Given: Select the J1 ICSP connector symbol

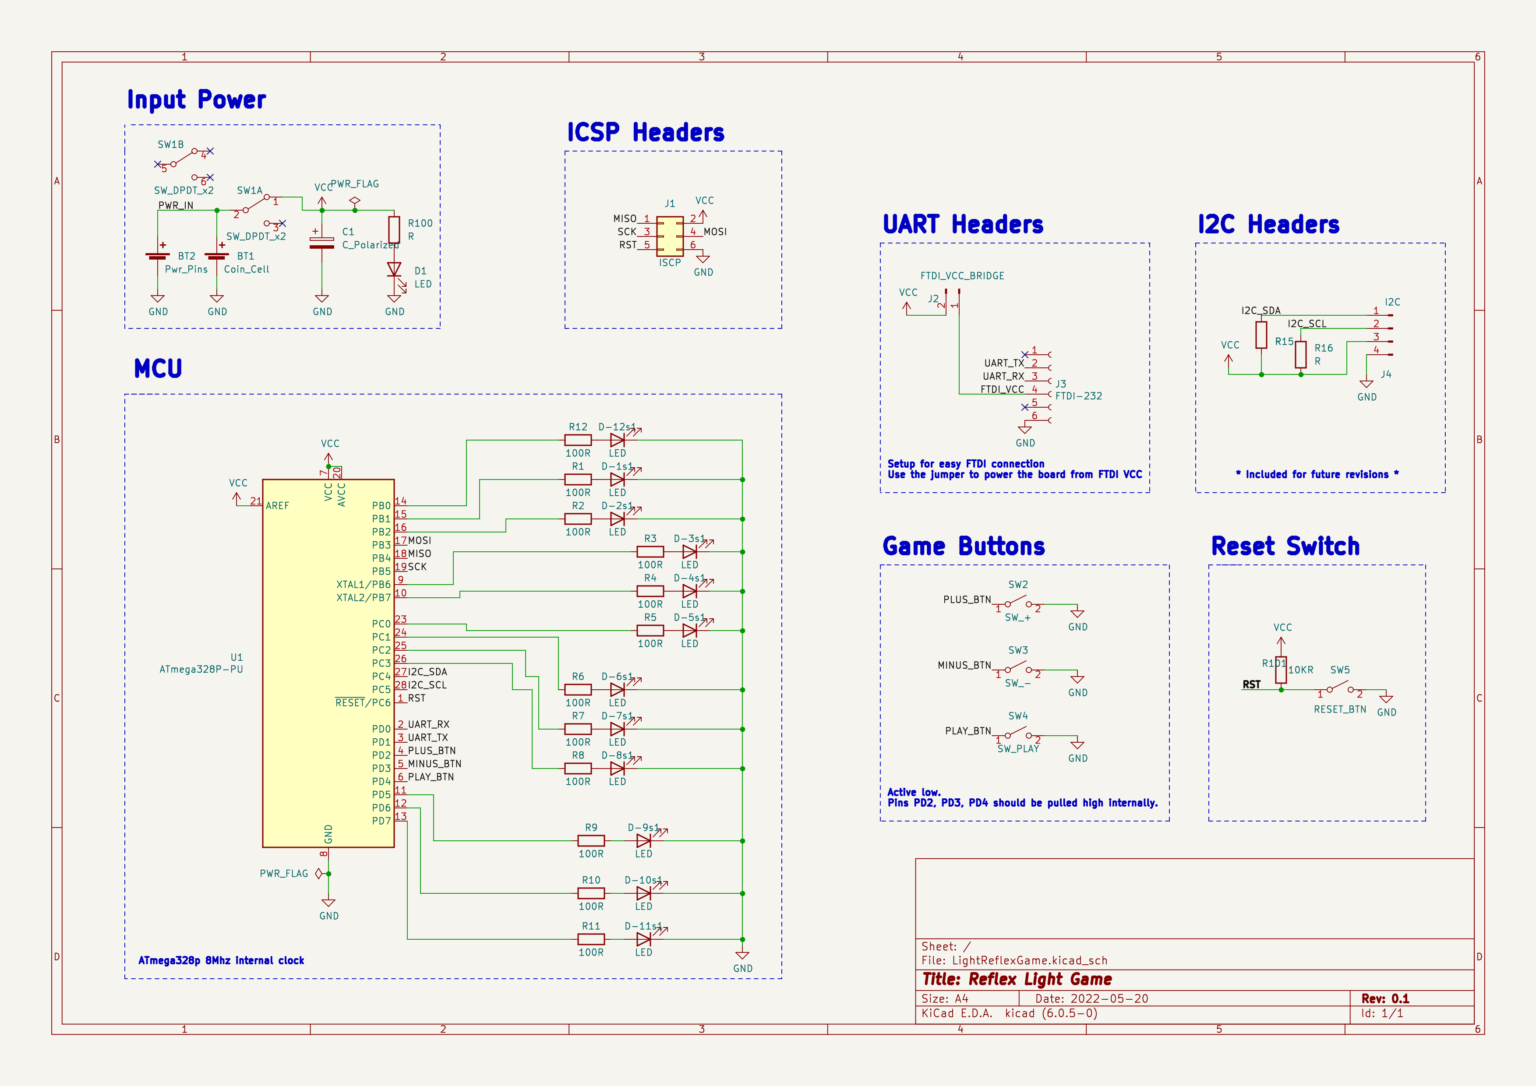Looking at the screenshot, I should [x=670, y=236].
